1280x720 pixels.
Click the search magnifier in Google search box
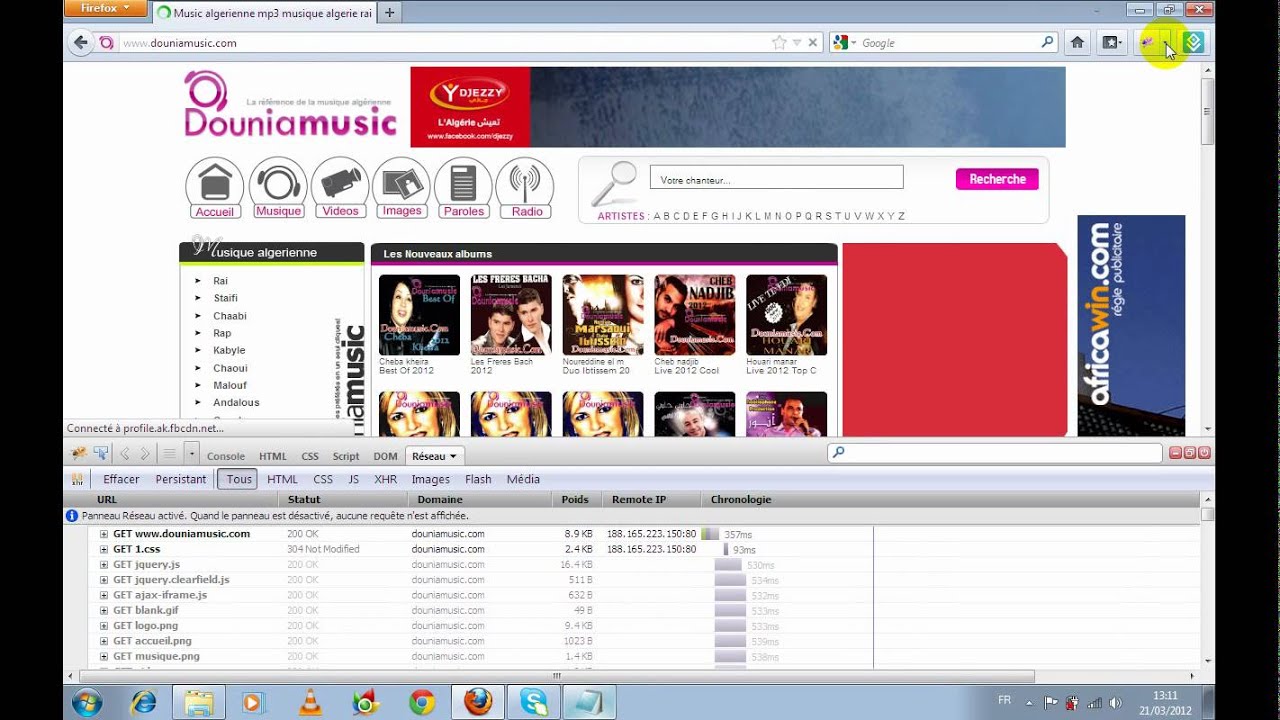click(1047, 42)
